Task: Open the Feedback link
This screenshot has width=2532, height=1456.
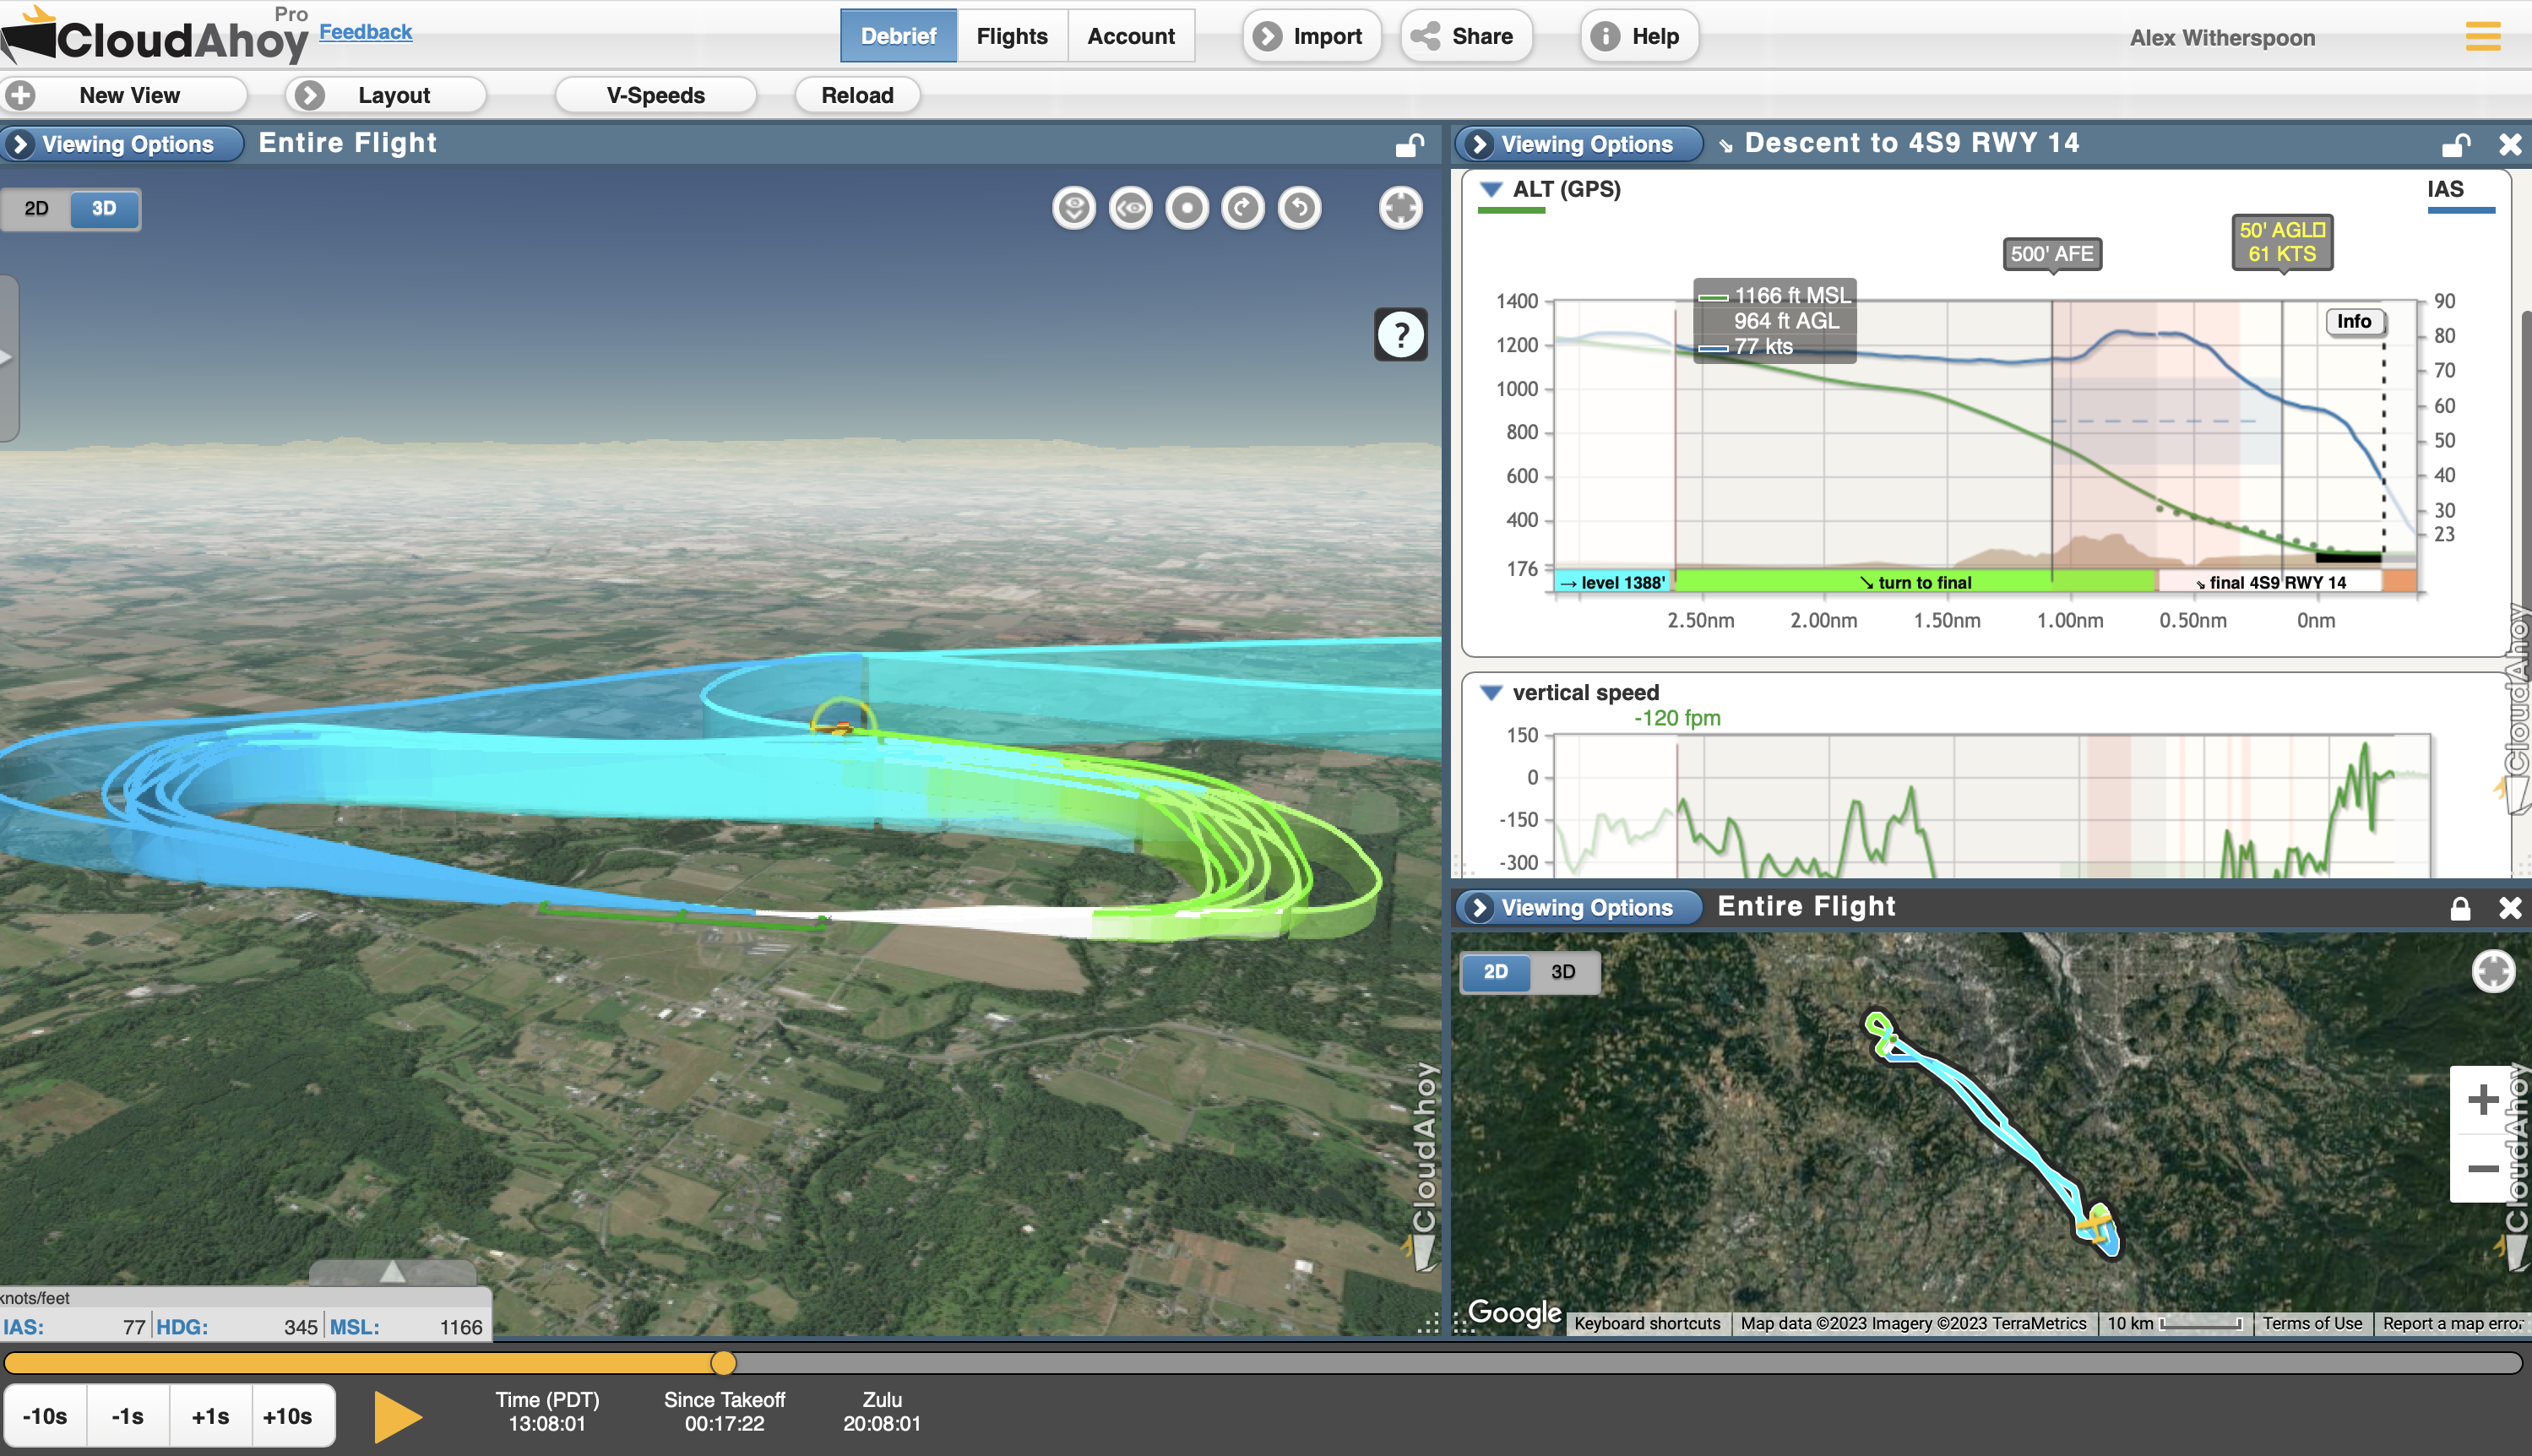Action: click(365, 31)
